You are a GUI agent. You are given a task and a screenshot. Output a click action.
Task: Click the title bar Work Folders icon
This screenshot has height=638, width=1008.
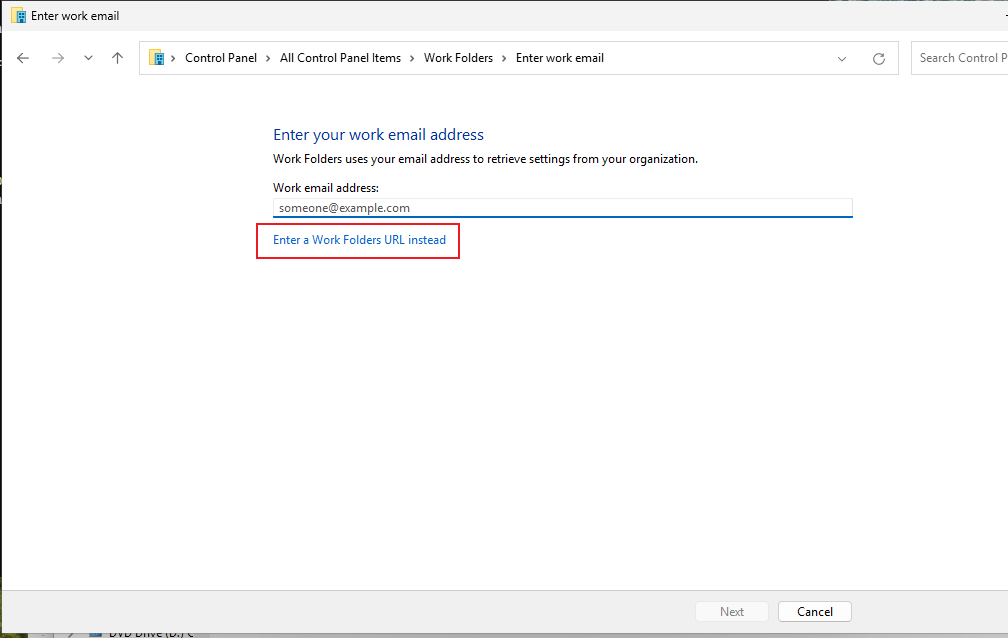click(19, 15)
